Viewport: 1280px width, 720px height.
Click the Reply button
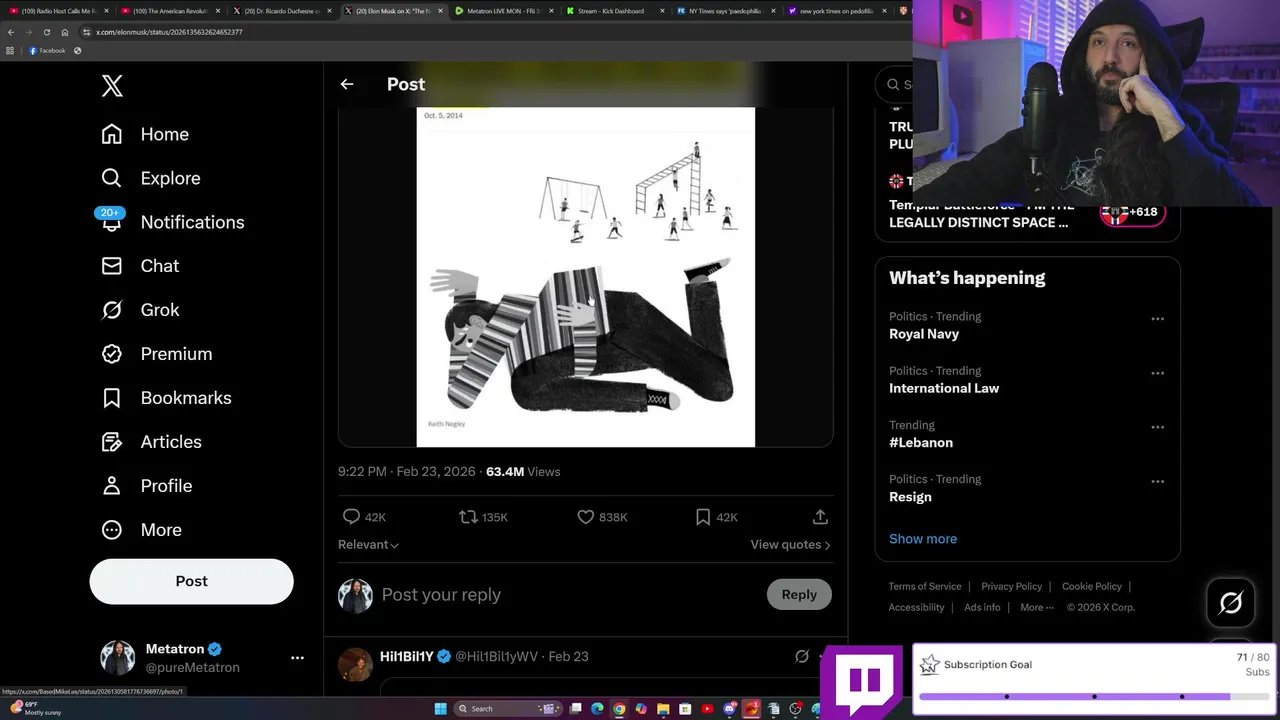(x=799, y=594)
